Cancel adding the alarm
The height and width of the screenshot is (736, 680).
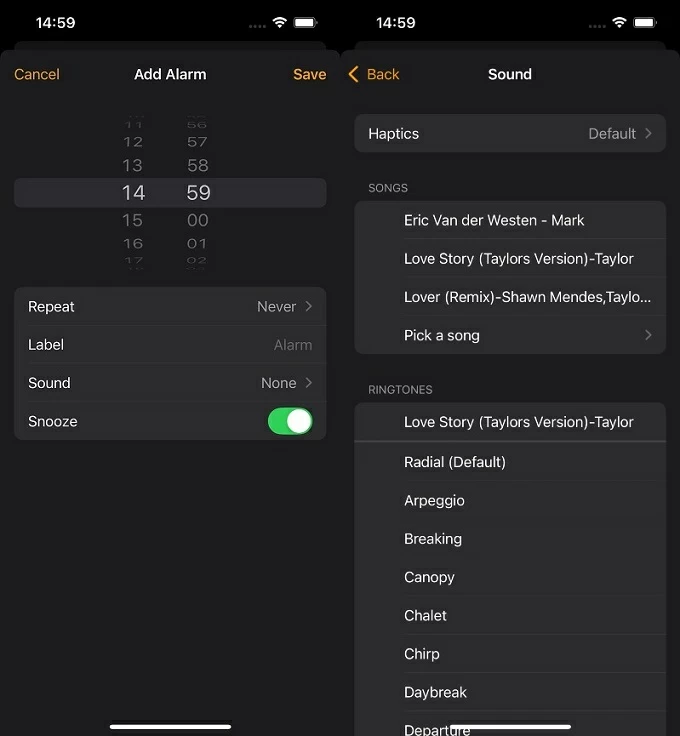[37, 74]
